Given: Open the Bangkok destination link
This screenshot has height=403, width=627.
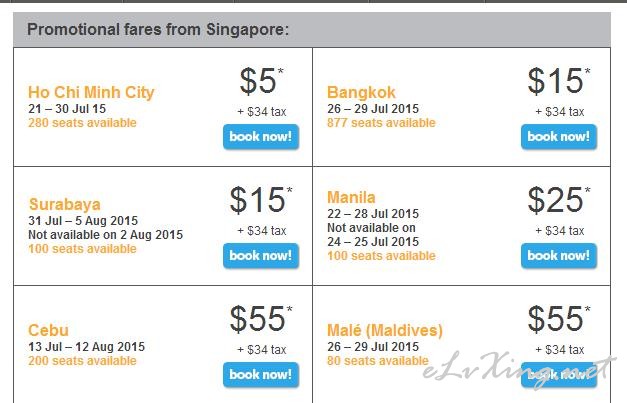Looking at the screenshot, I should point(361,92).
